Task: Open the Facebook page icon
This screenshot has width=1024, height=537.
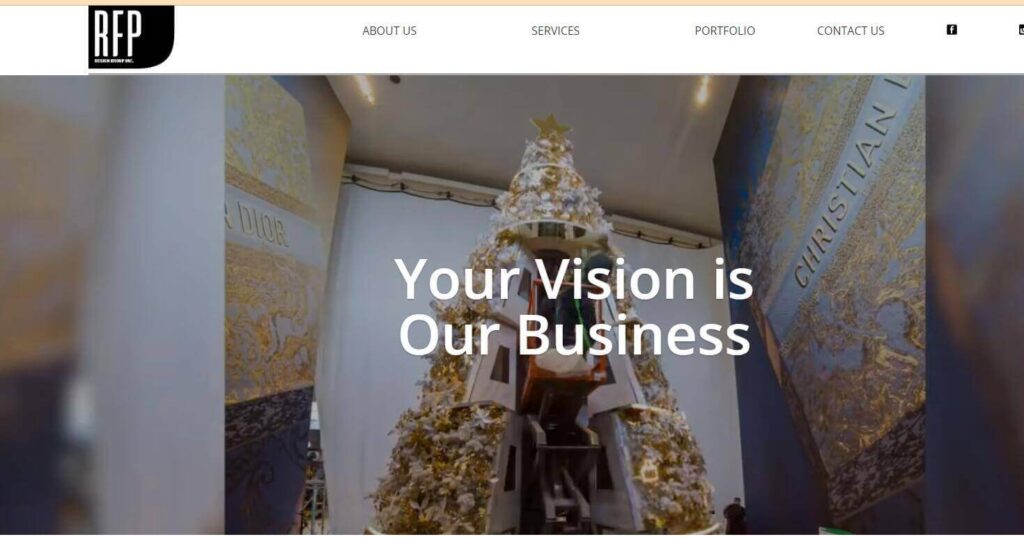Action: pyautogui.click(x=952, y=29)
